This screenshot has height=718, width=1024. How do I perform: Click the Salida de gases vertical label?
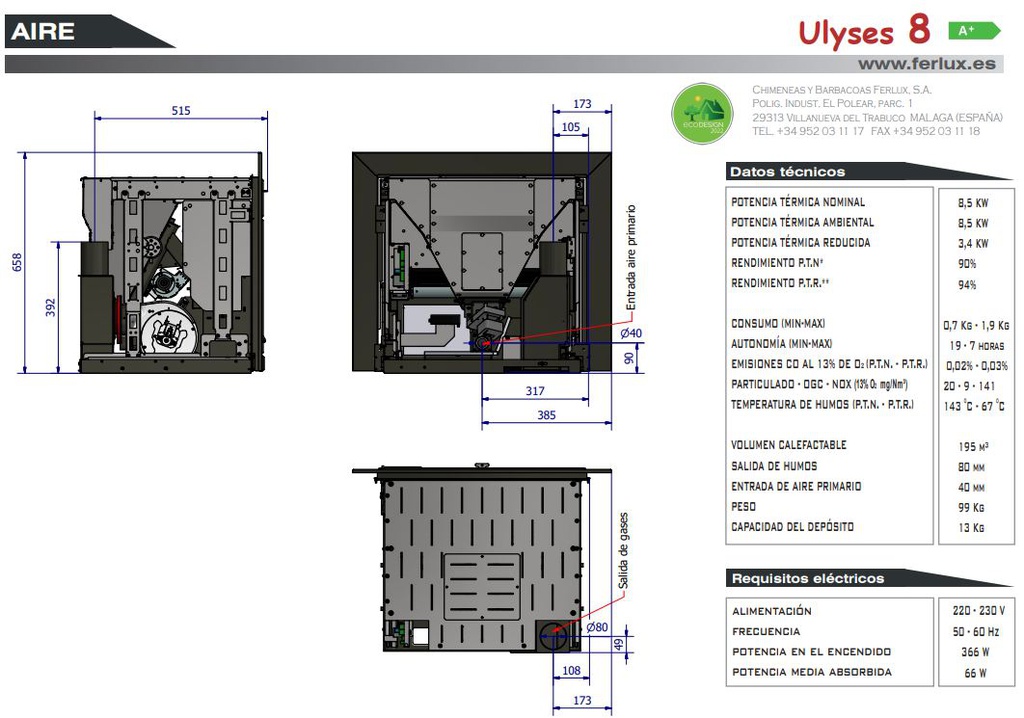click(x=623, y=548)
